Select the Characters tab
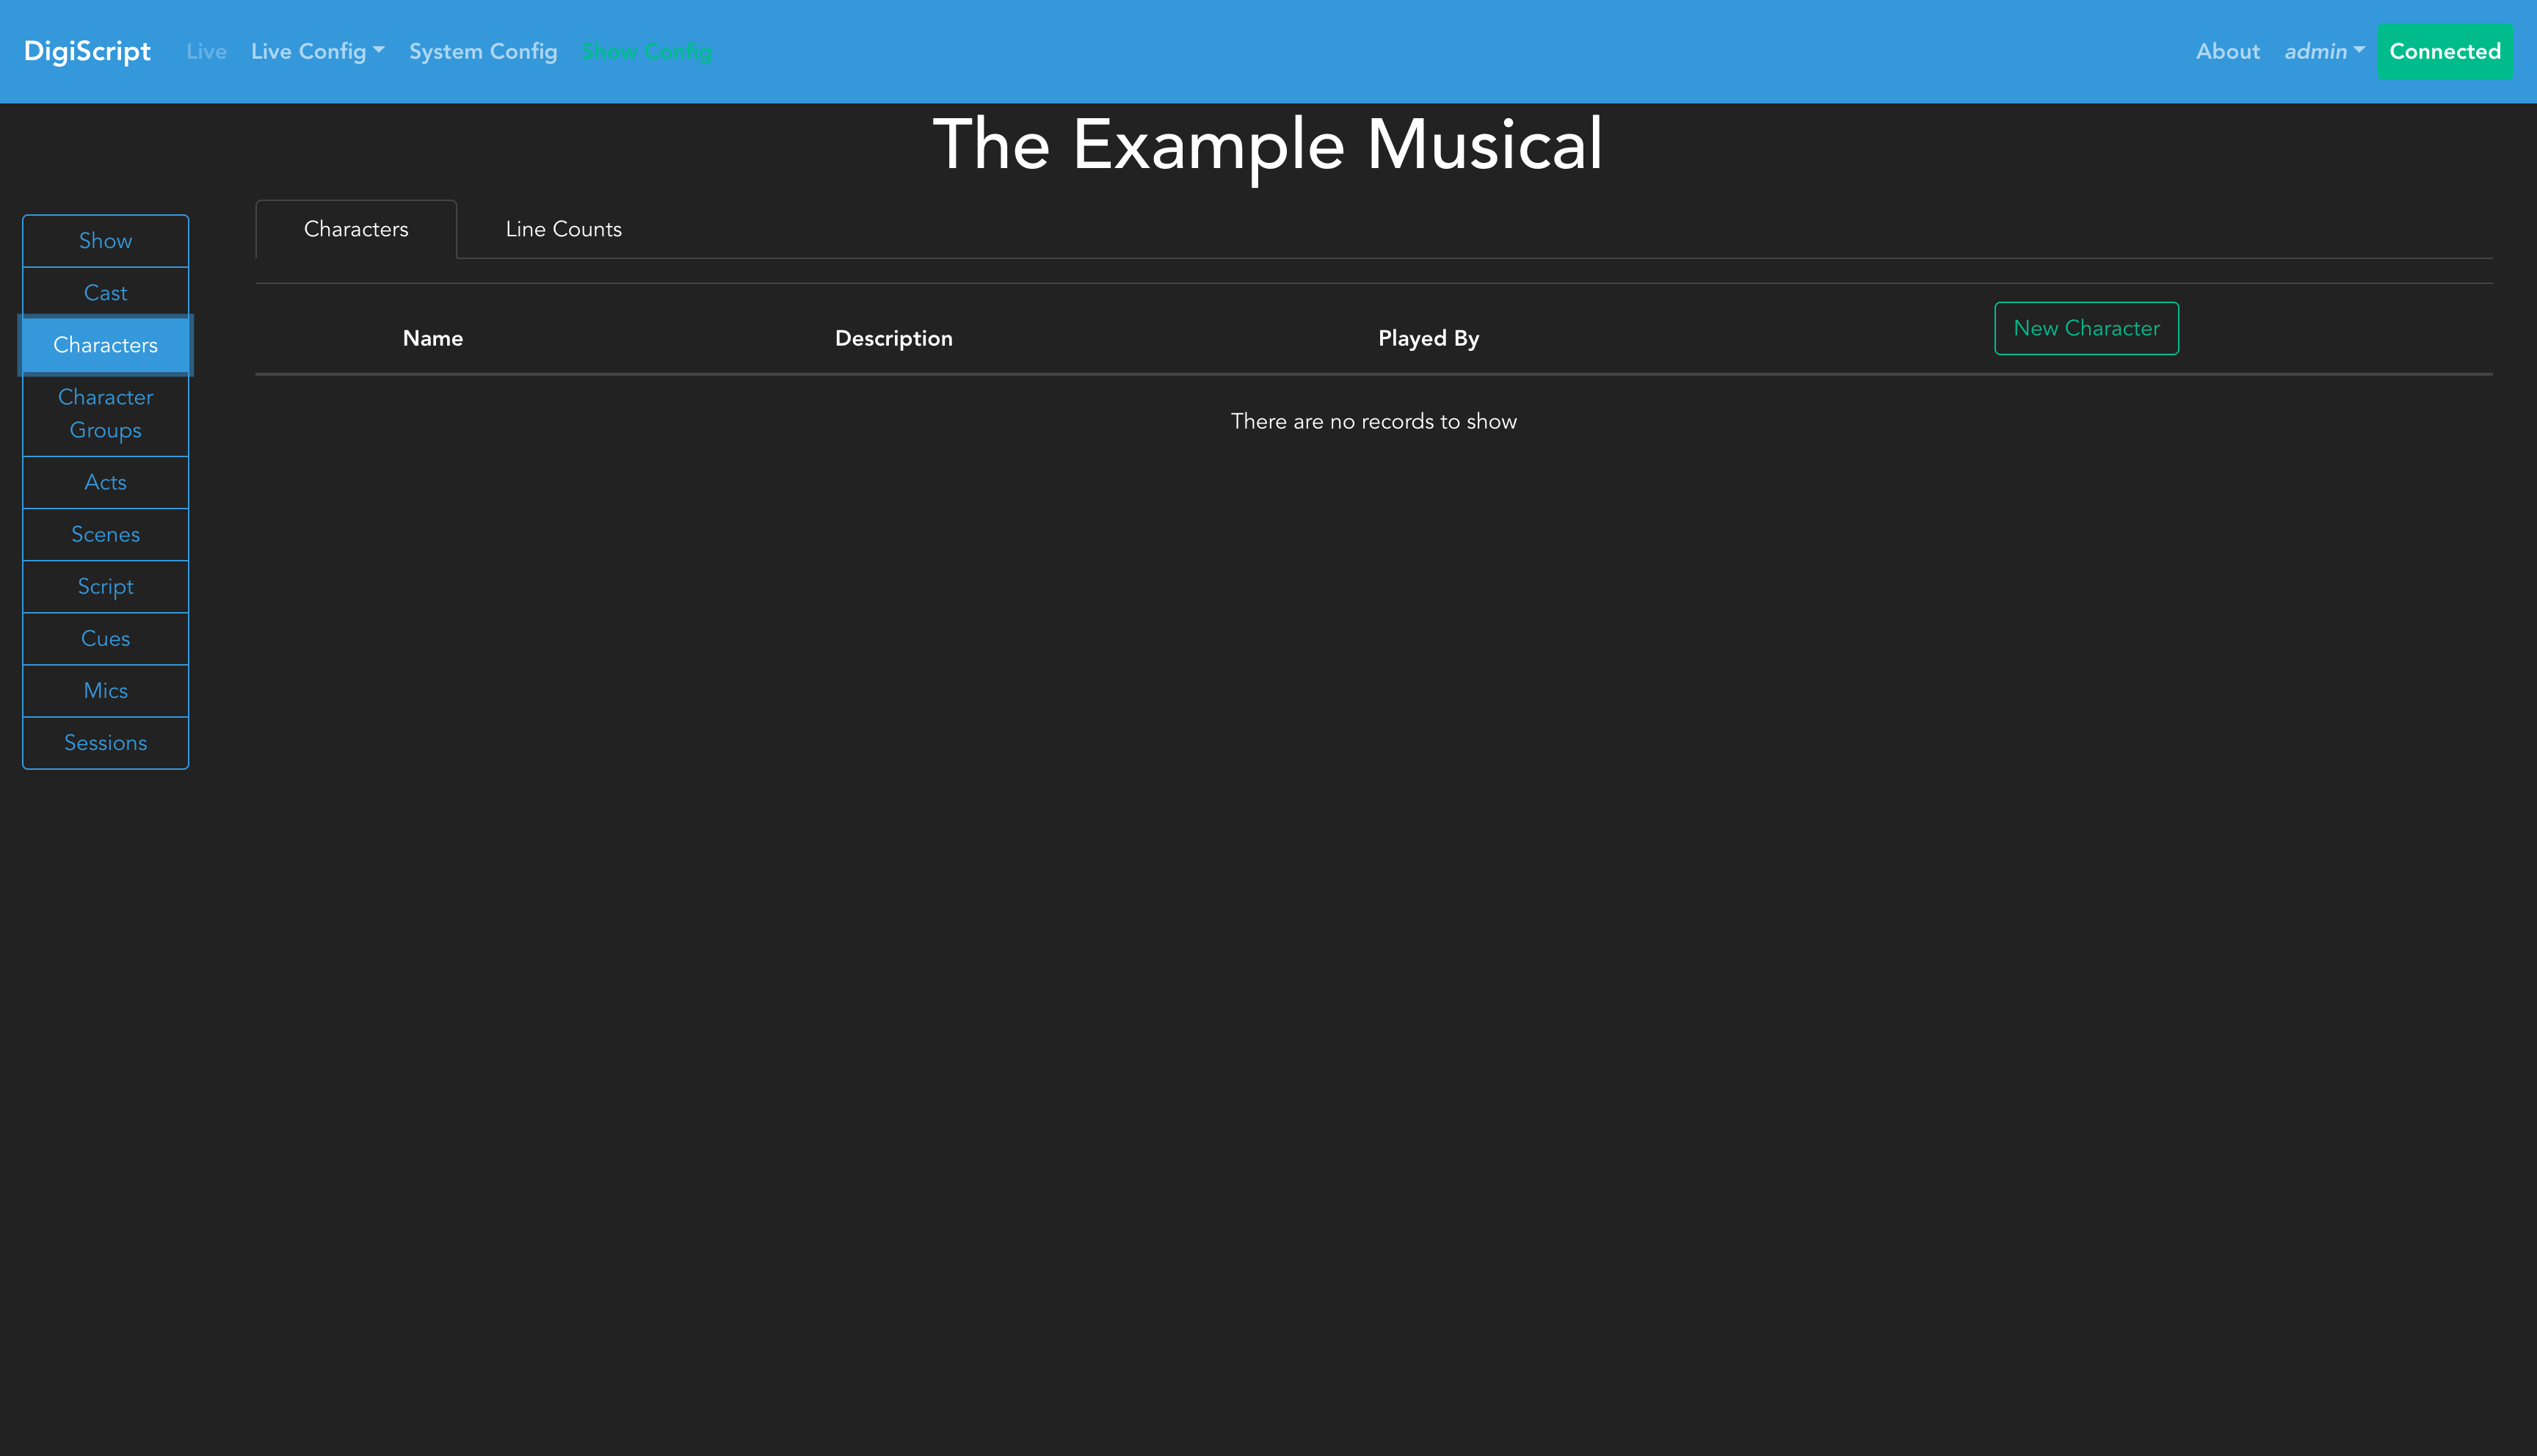The width and height of the screenshot is (2537, 1456). (356, 229)
